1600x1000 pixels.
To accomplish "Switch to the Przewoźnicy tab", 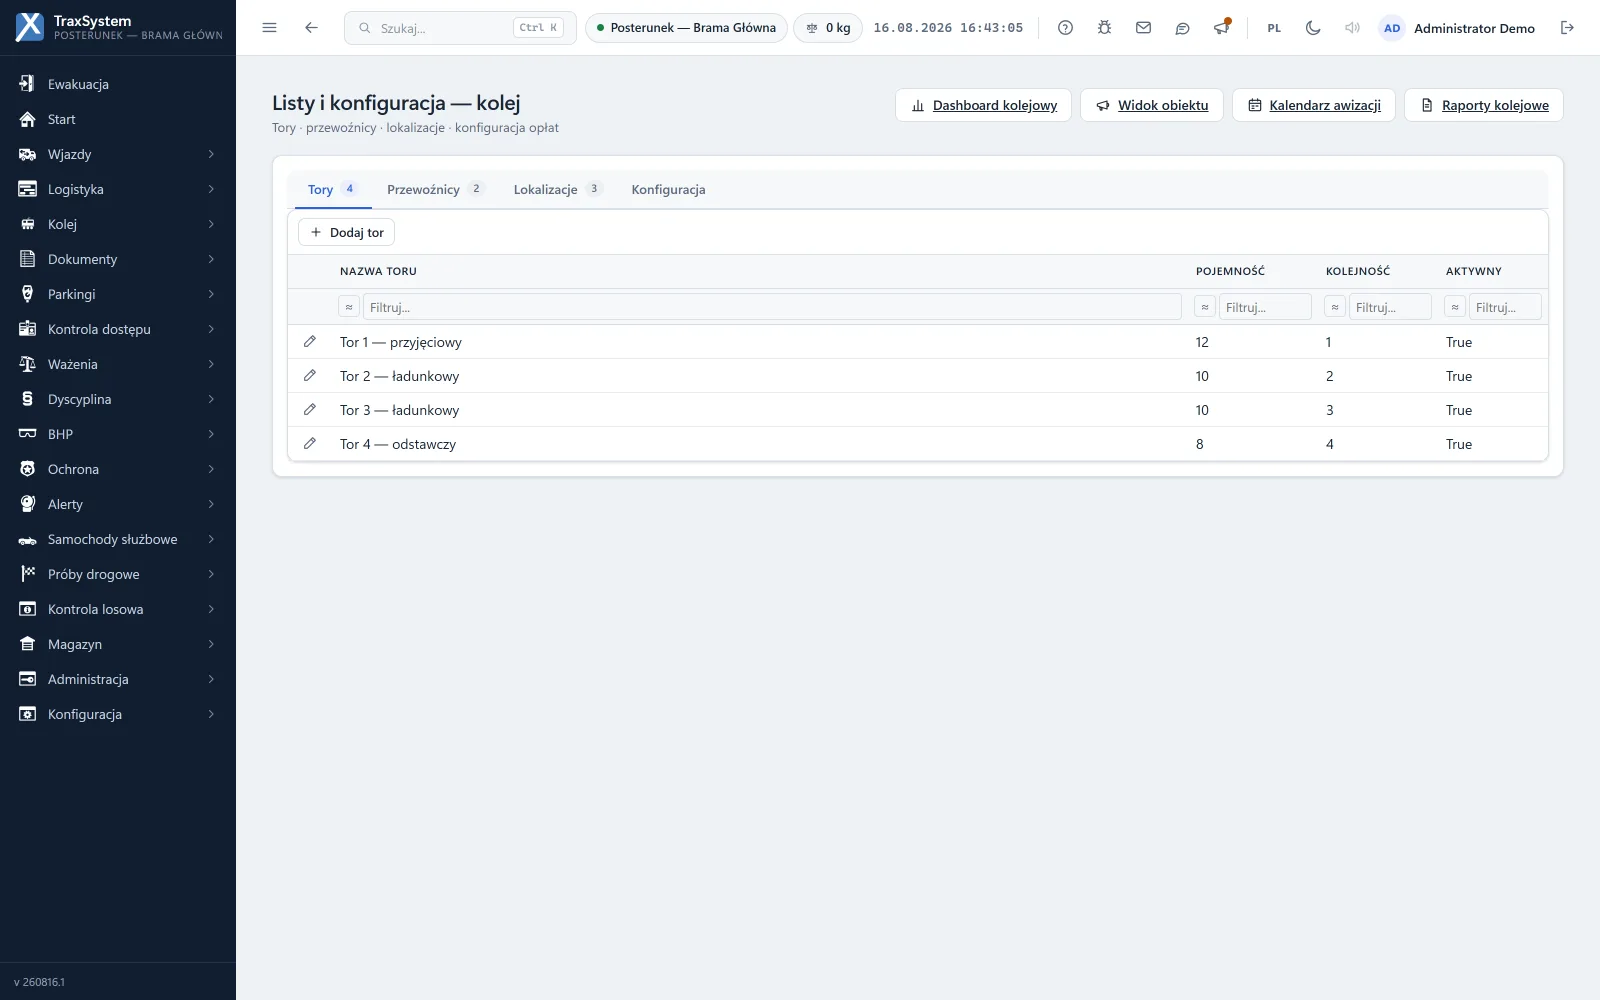I will click(x=435, y=189).
